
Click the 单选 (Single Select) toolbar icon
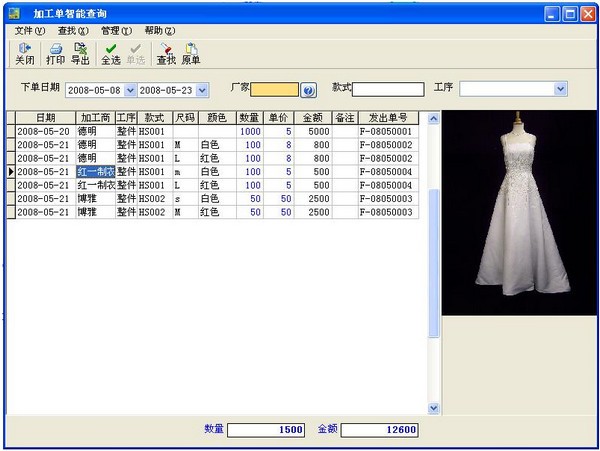135,54
